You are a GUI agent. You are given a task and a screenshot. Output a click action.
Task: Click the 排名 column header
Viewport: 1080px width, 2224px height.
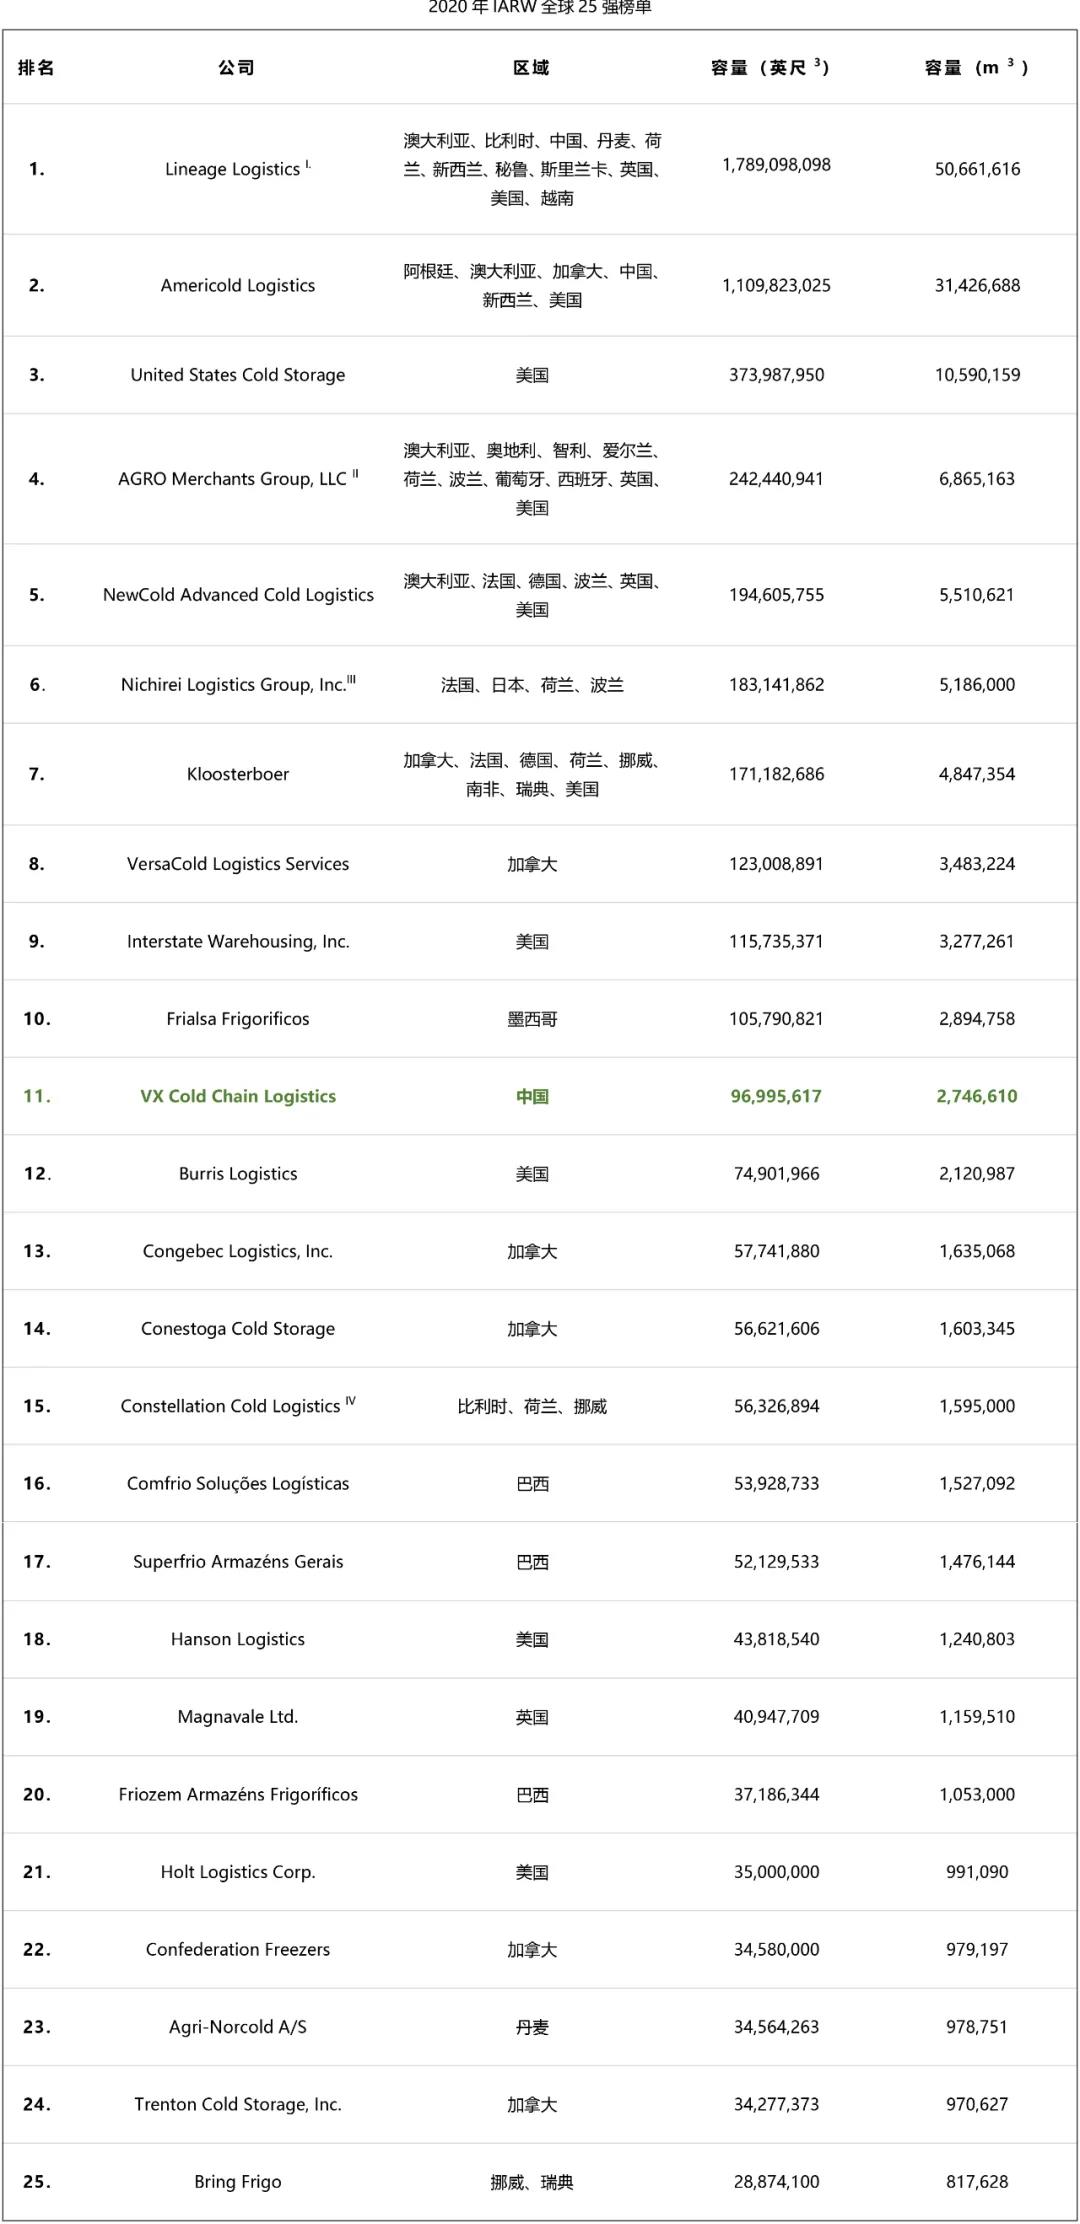pyautogui.click(x=36, y=68)
